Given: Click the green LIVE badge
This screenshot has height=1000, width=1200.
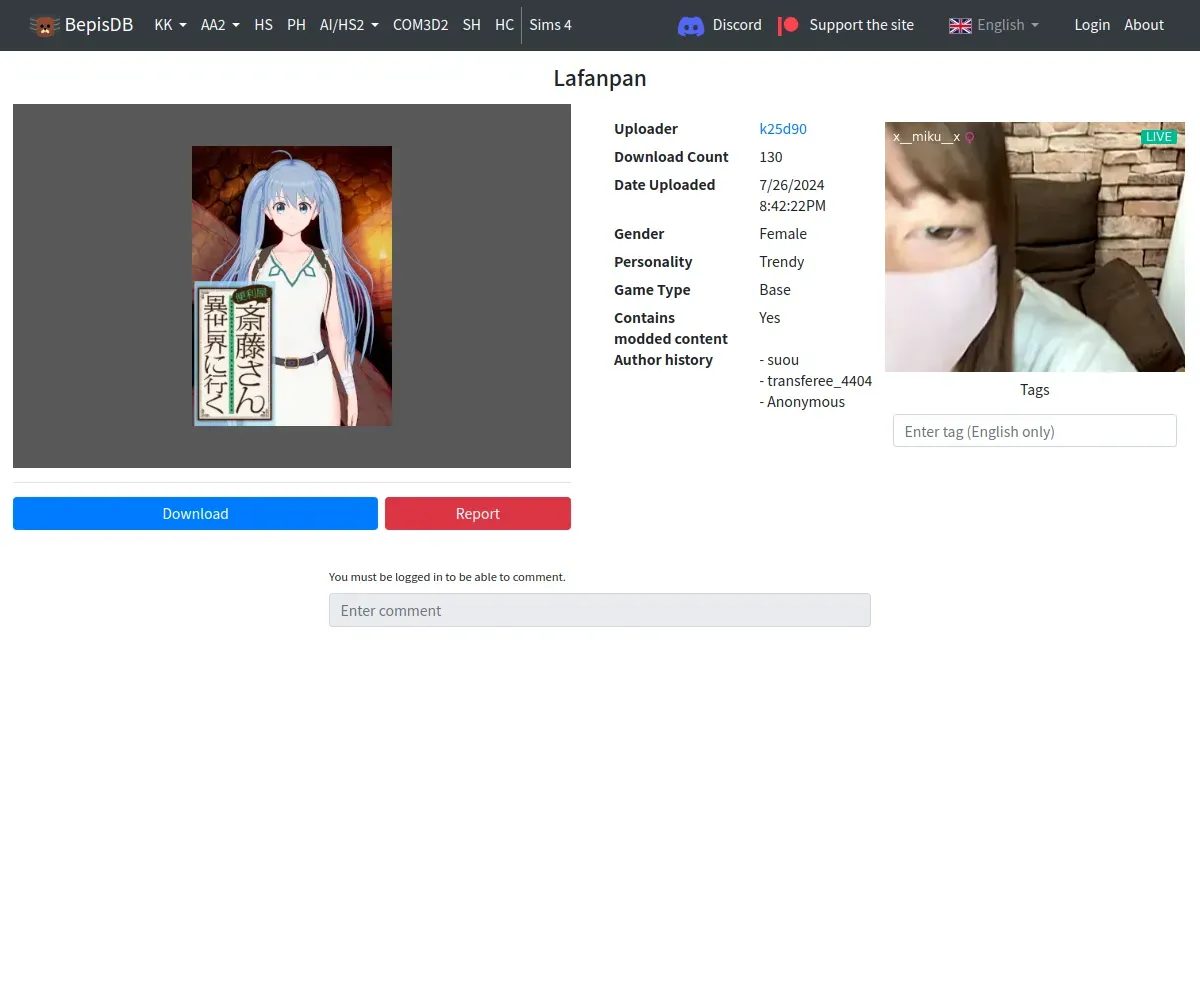Looking at the screenshot, I should [1159, 137].
